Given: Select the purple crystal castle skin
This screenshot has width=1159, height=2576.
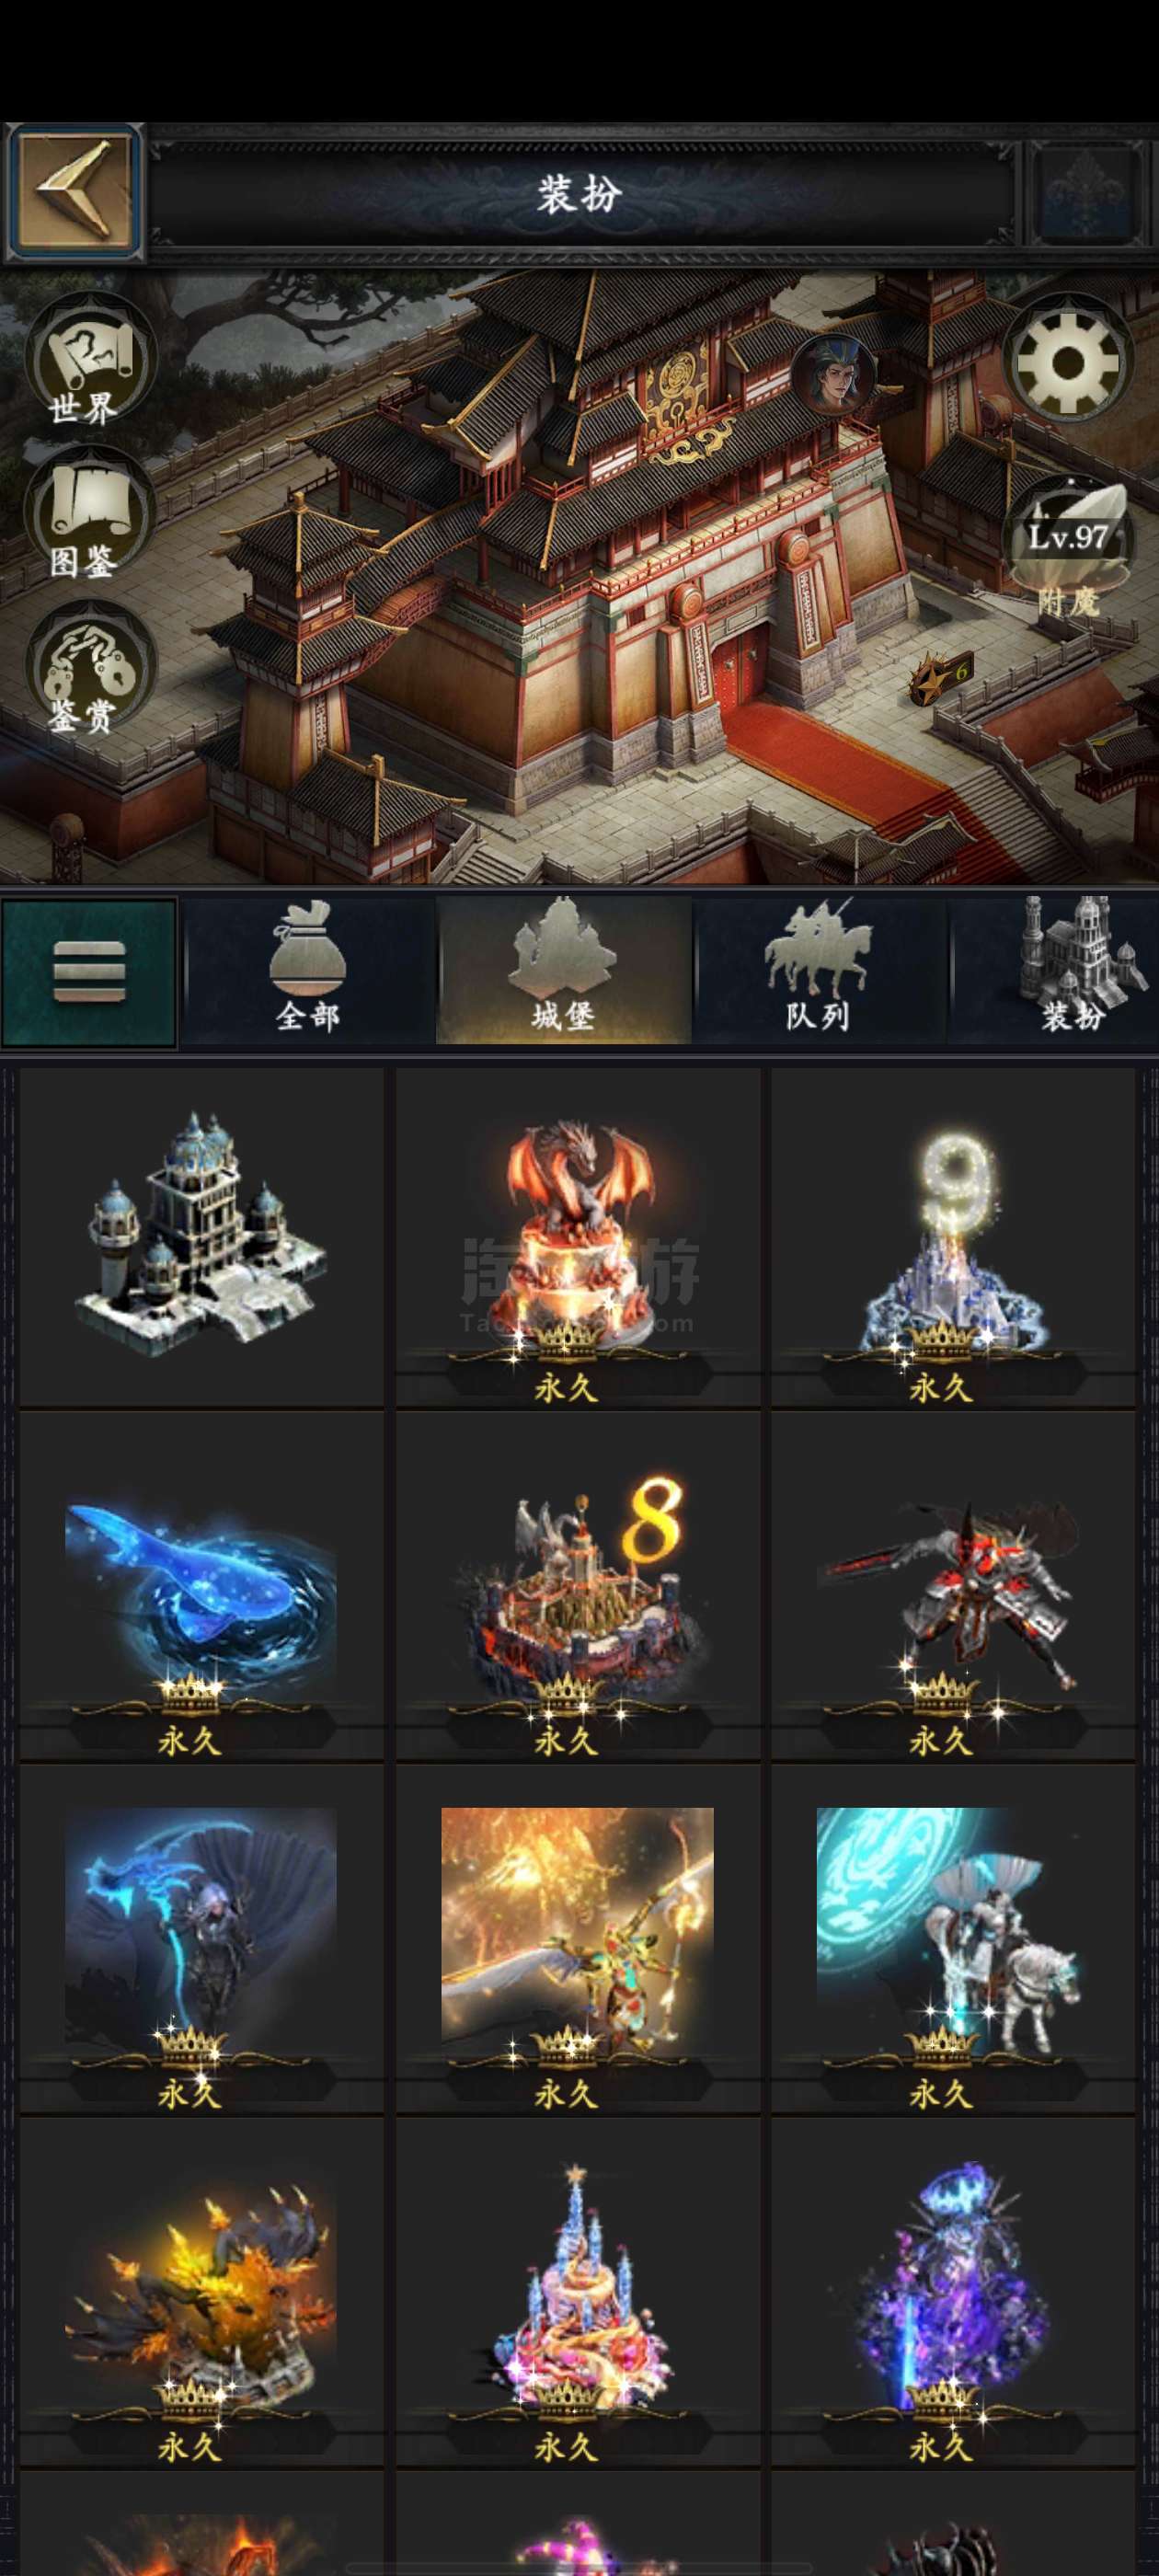Looking at the screenshot, I should [x=953, y=2291].
